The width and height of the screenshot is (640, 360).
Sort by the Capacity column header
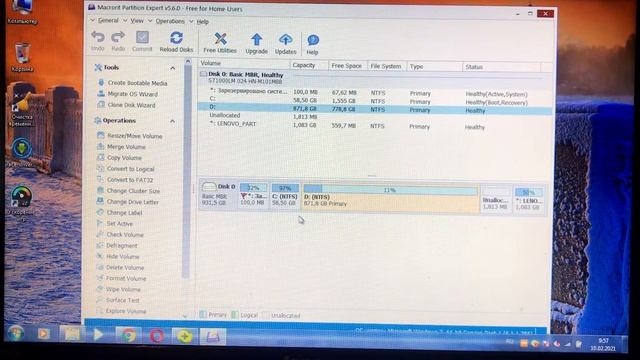[309, 65]
